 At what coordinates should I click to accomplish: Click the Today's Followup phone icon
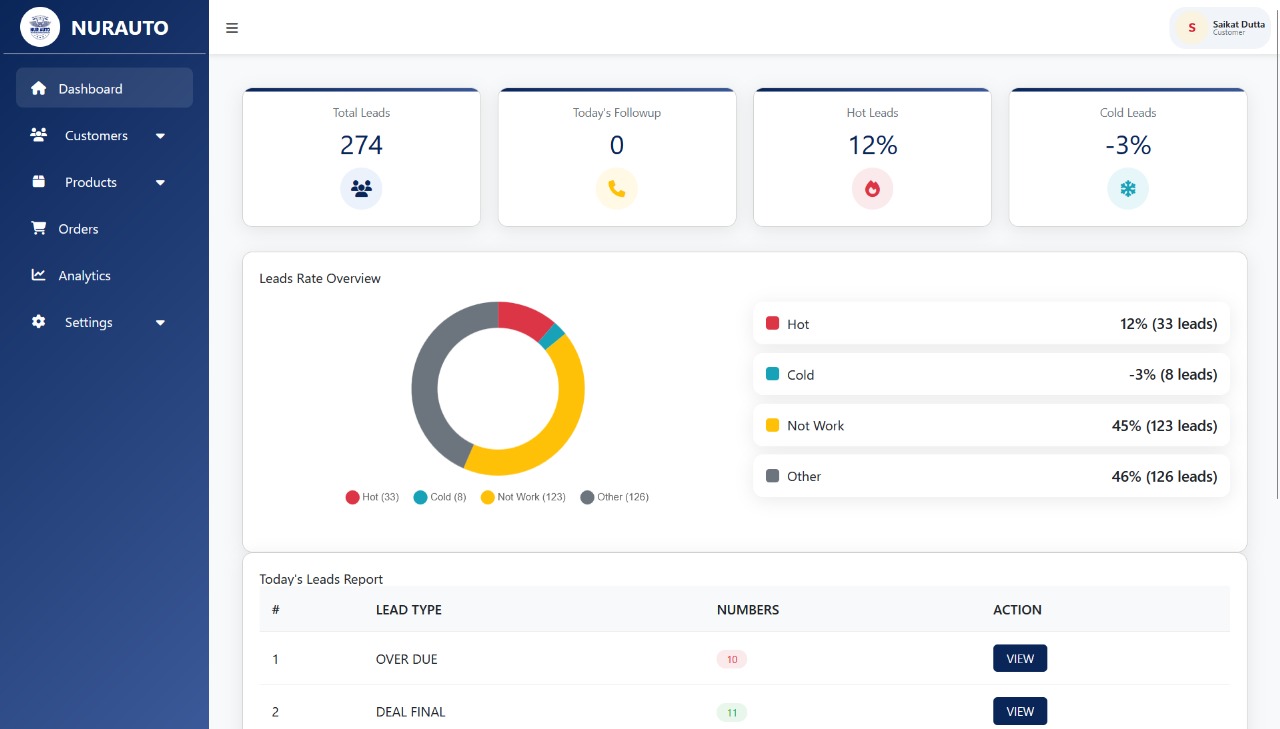coord(617,188)
